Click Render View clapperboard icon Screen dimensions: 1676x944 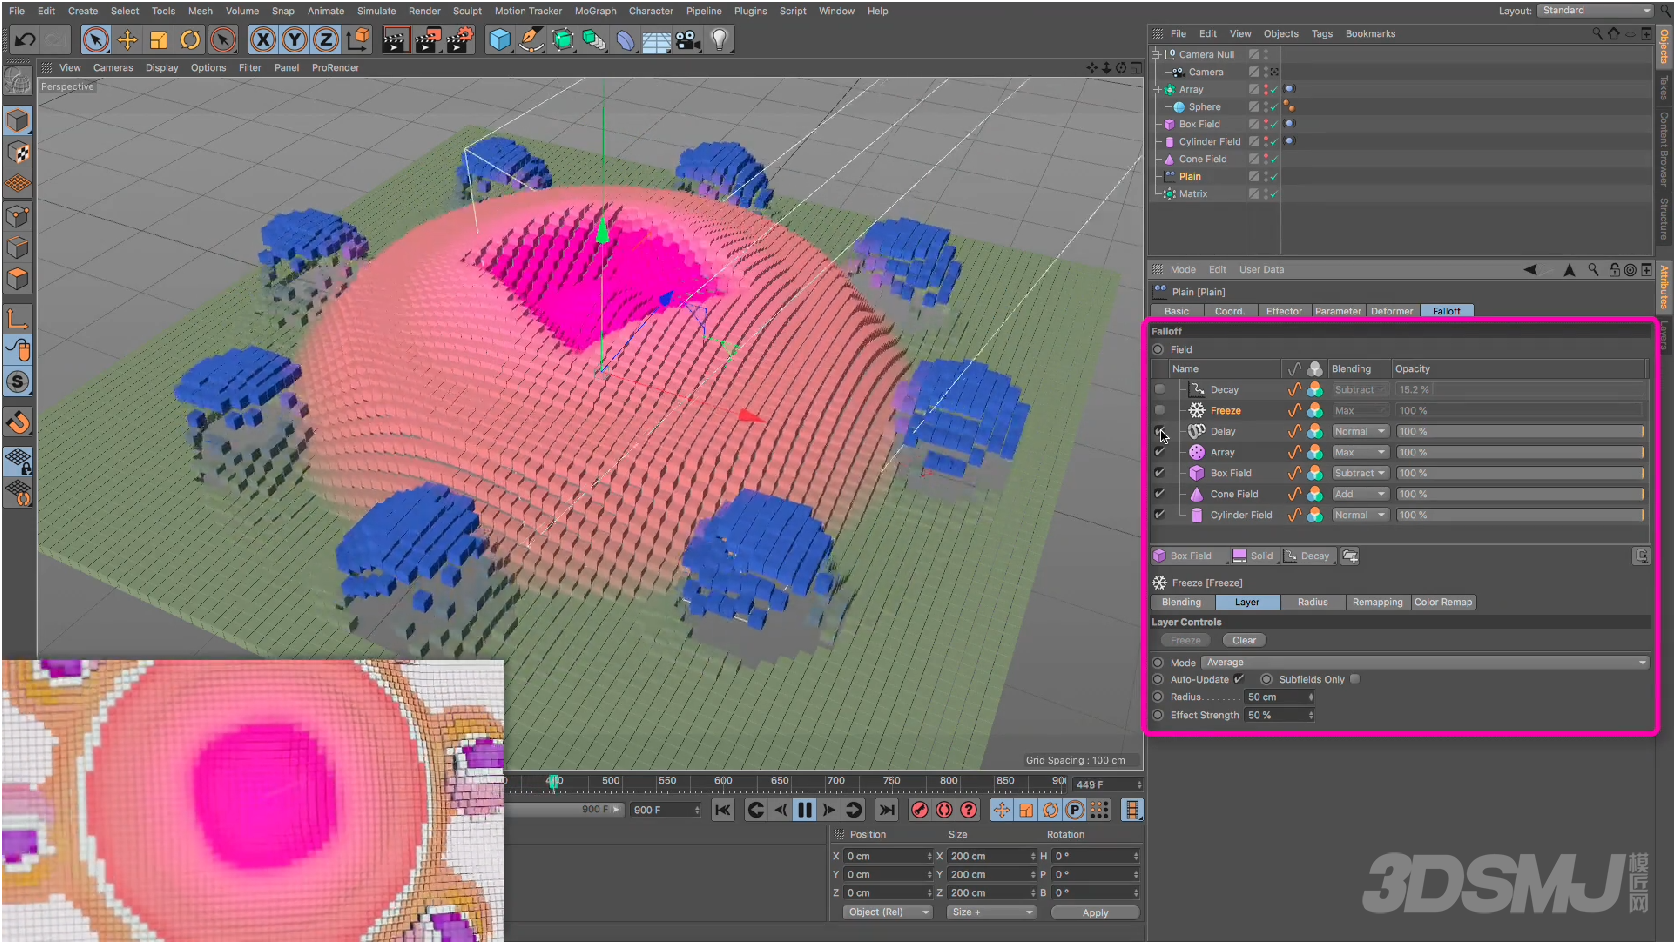point(395,40)
